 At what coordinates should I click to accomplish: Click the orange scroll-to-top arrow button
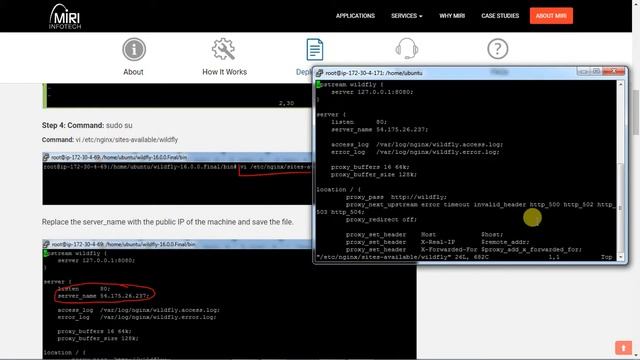coord(623,348)
